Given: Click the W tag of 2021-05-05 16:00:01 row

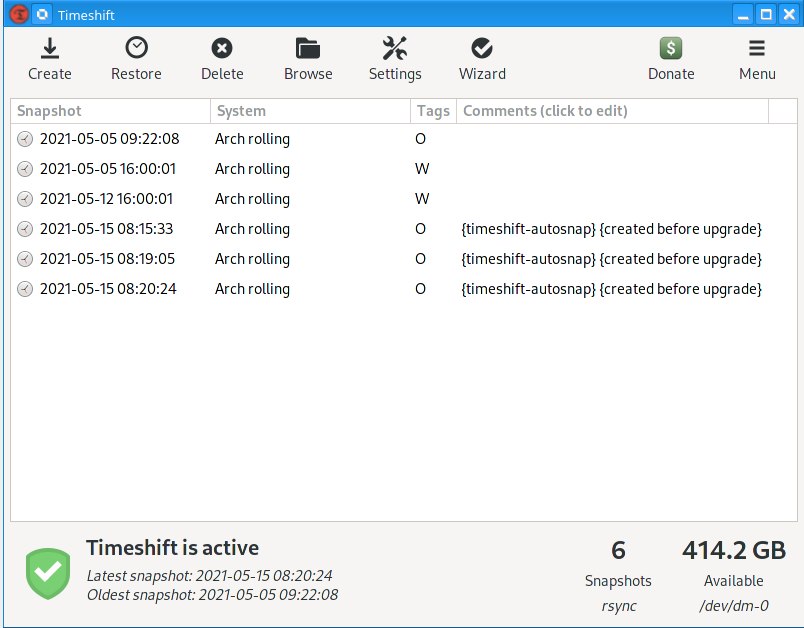Looking at the screenshot, I should click(422, 169).
